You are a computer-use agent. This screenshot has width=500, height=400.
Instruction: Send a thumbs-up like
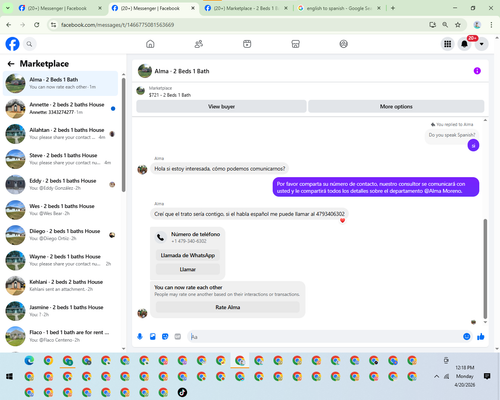(x=480, y=337)
